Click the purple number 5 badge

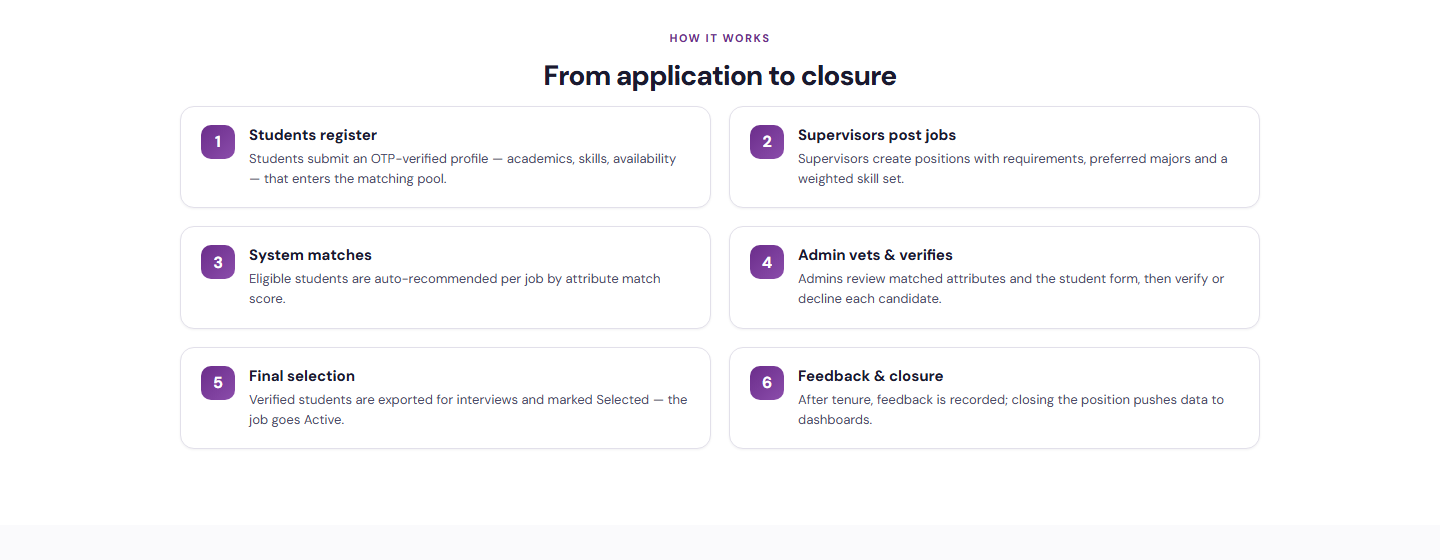[x=218, y=383]
